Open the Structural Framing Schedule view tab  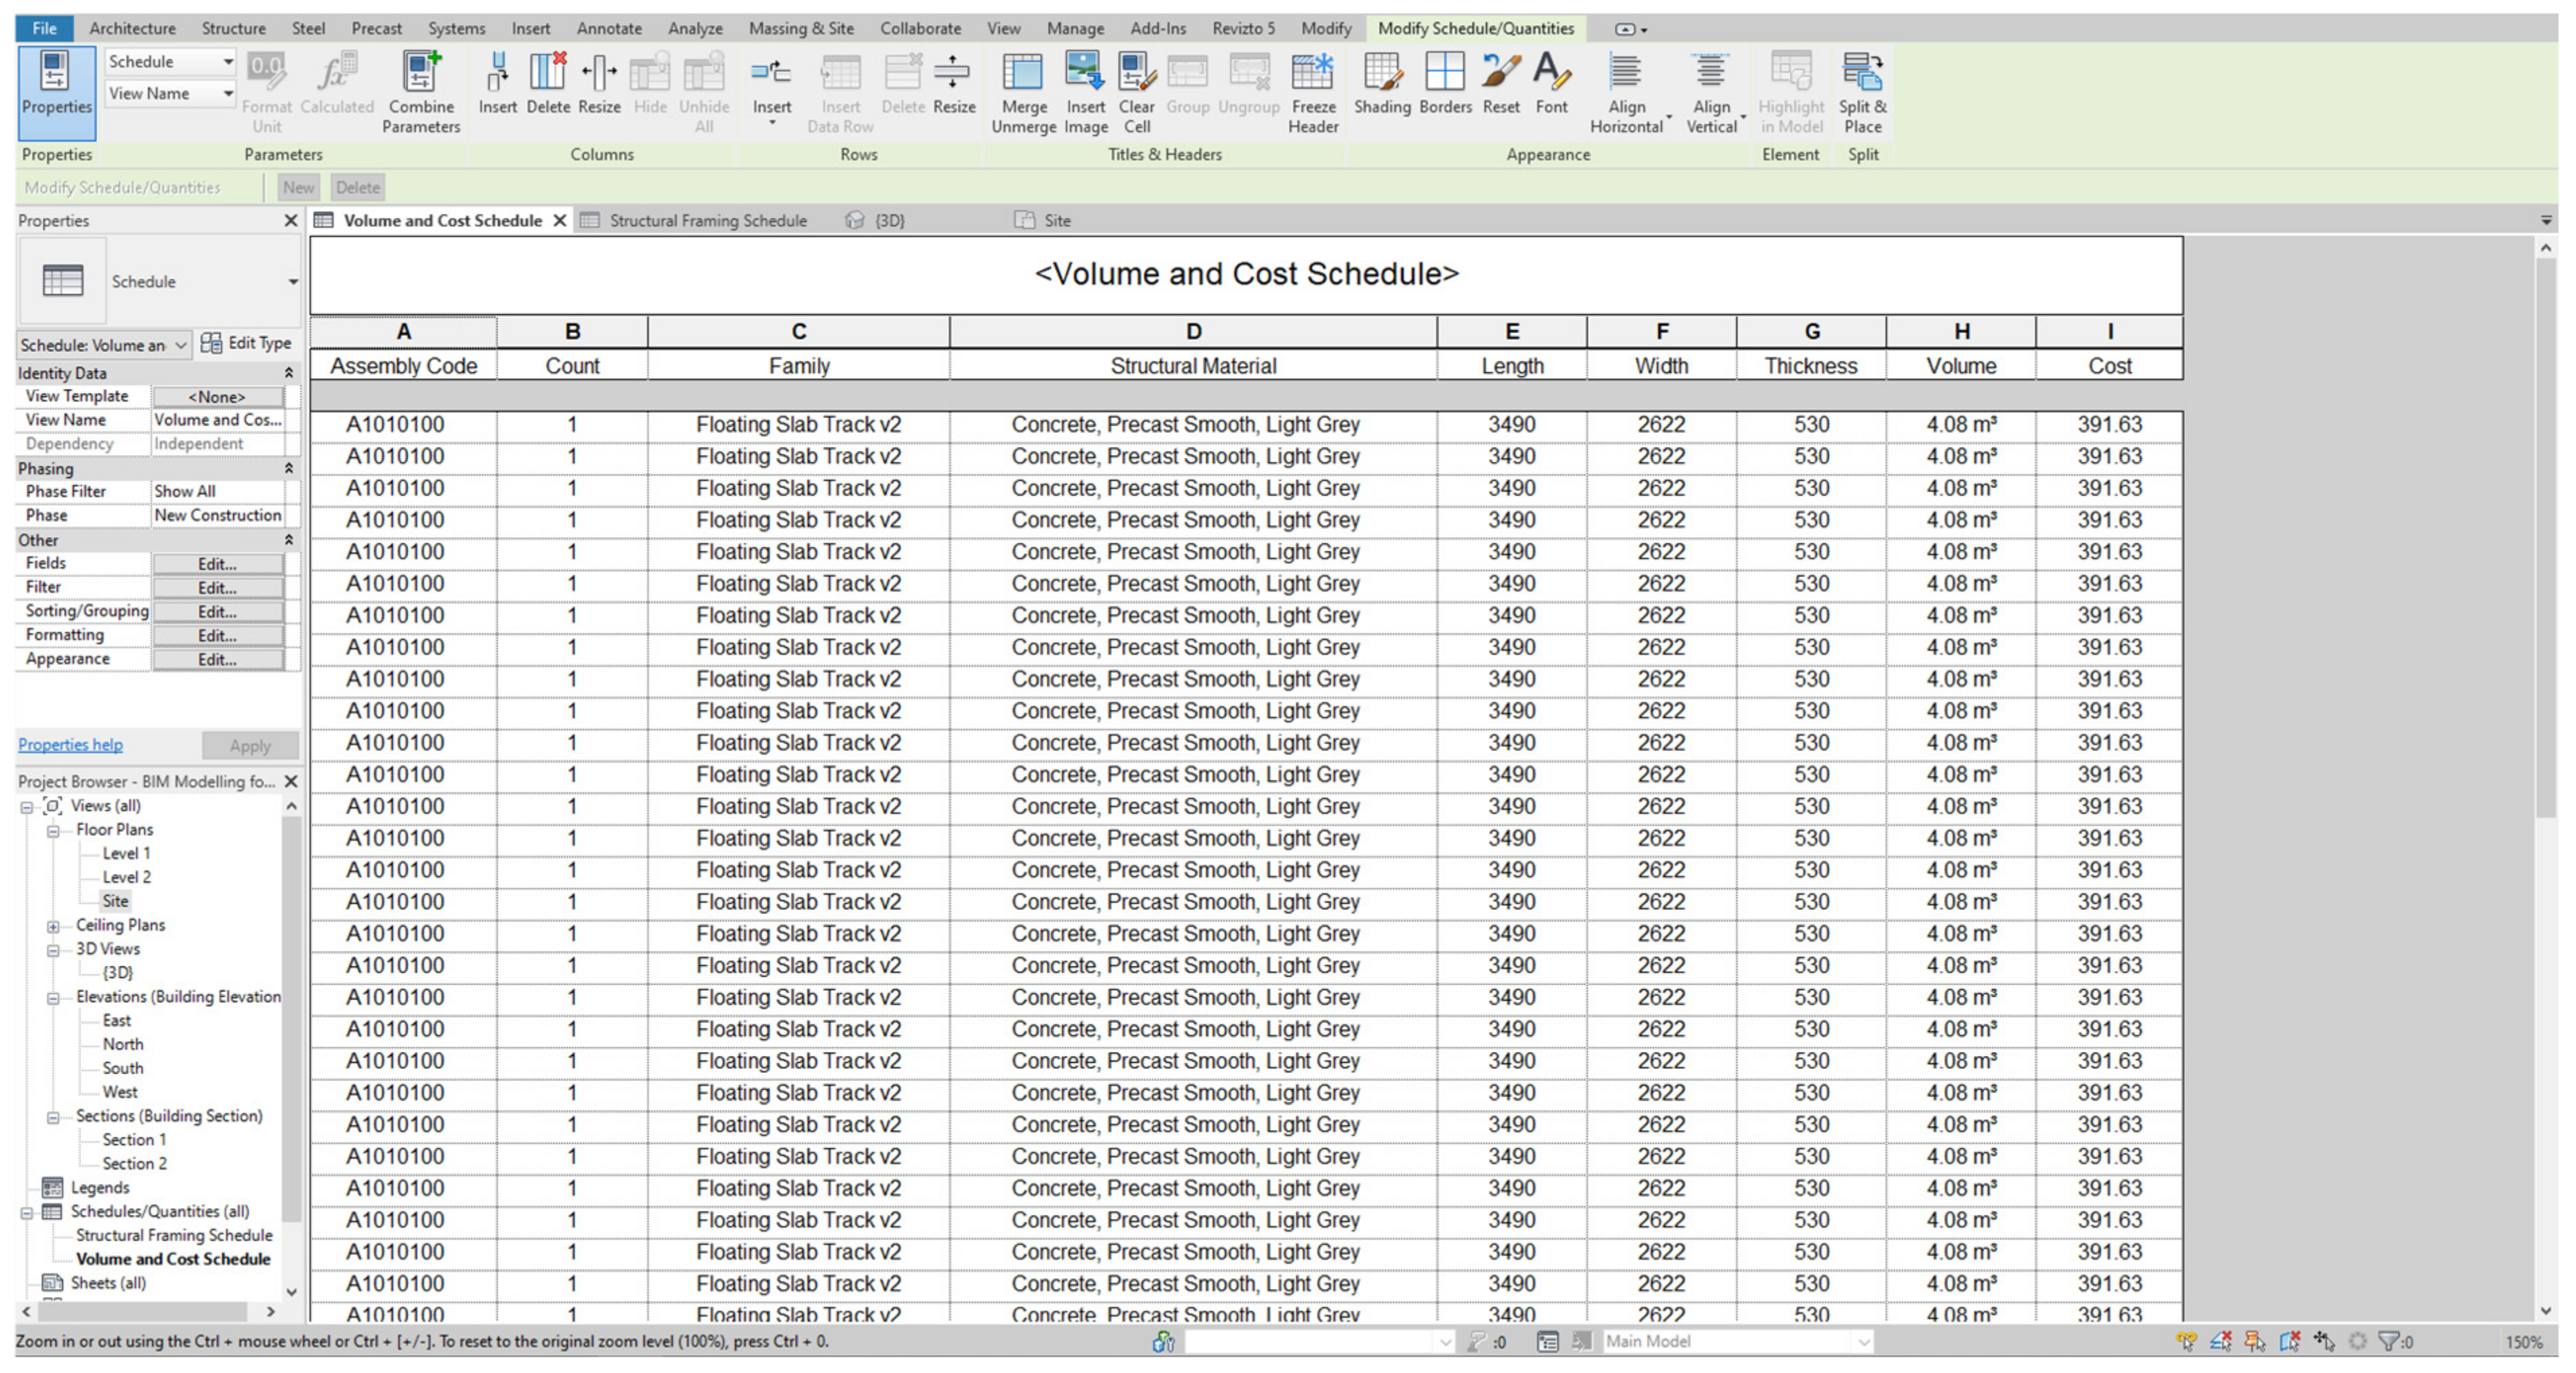pyautogui.click(x=708, y=220)
